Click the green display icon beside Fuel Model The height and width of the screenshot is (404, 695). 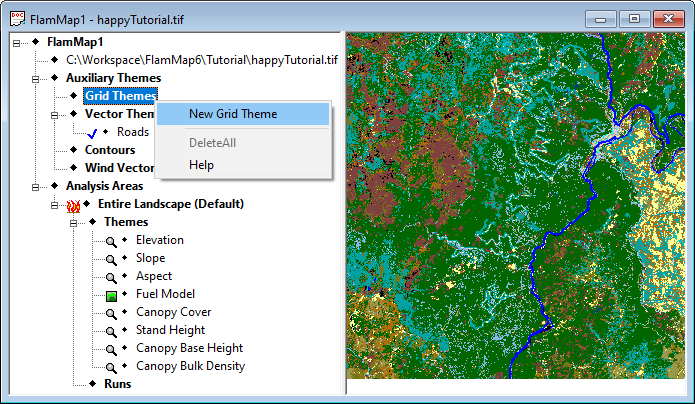pyautogui.click(x=111, y=296)
